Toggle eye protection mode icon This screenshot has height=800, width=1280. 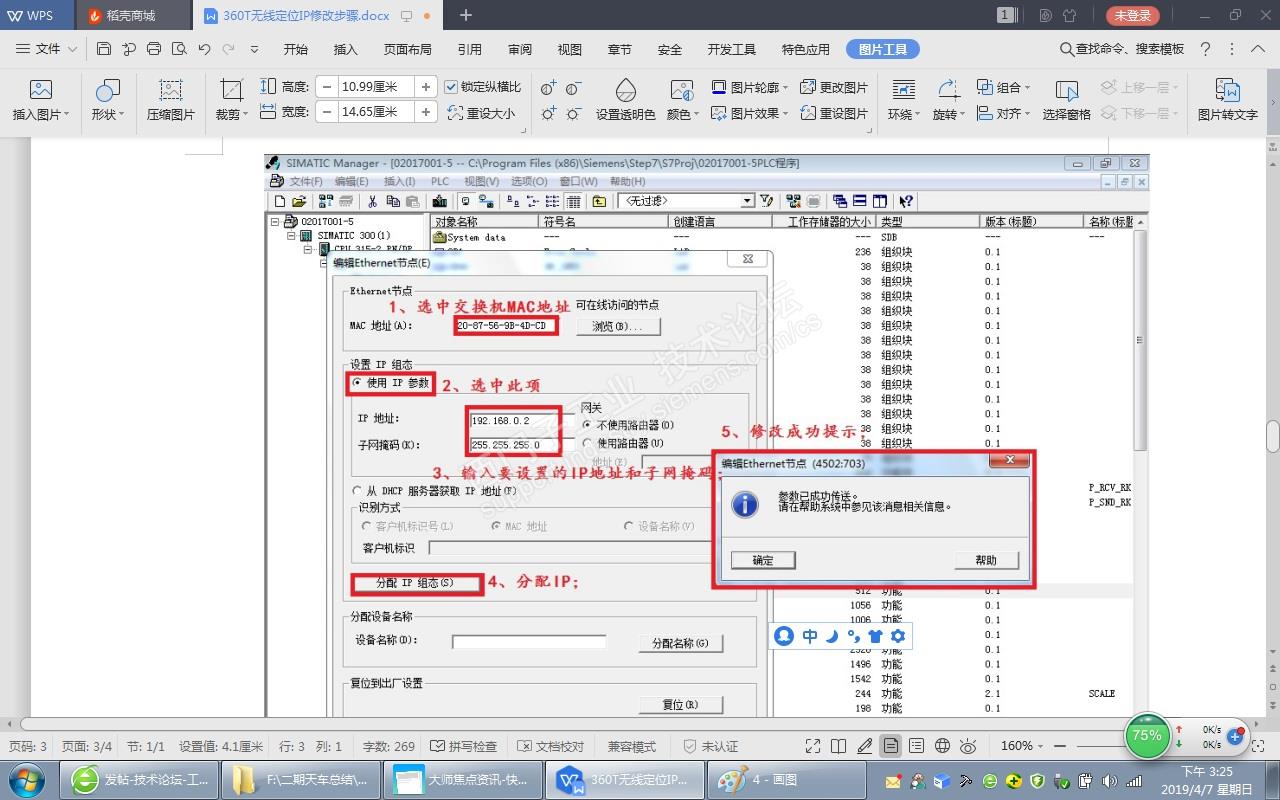click(968, 746)
